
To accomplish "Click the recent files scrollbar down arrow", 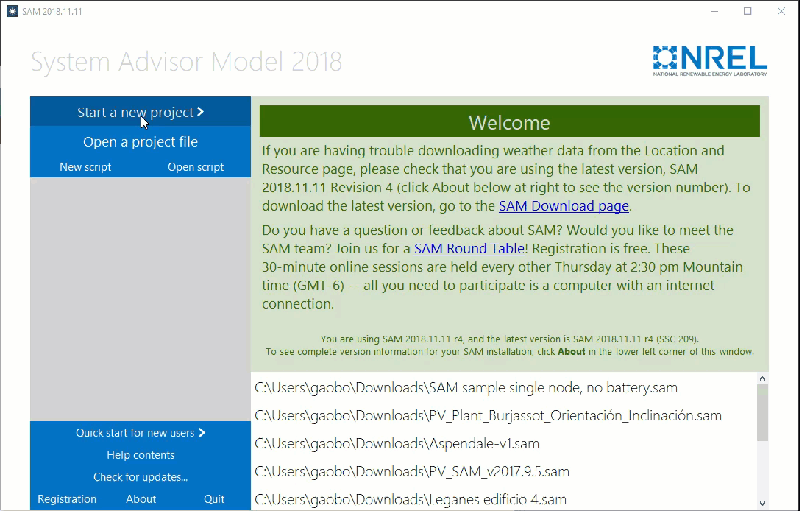I will pos(762,503).
